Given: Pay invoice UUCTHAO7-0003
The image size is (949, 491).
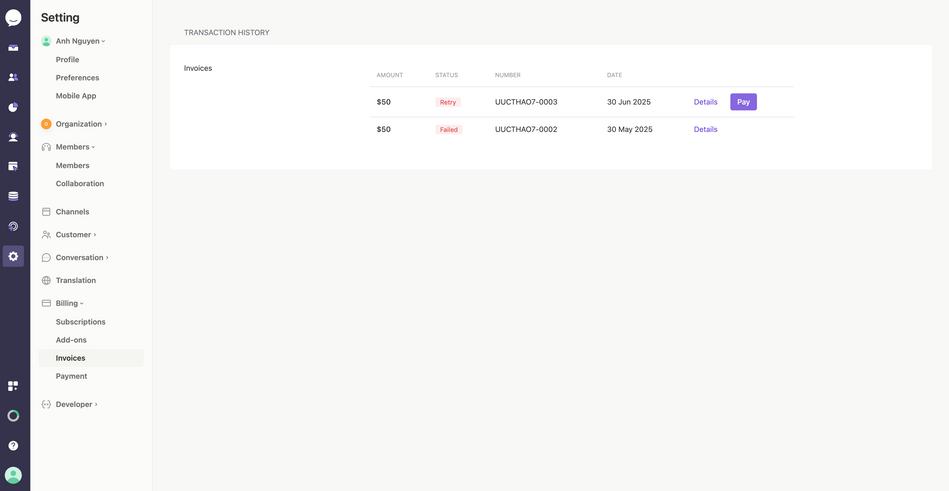Looking at the screenshot, I should tap(743, 102).
